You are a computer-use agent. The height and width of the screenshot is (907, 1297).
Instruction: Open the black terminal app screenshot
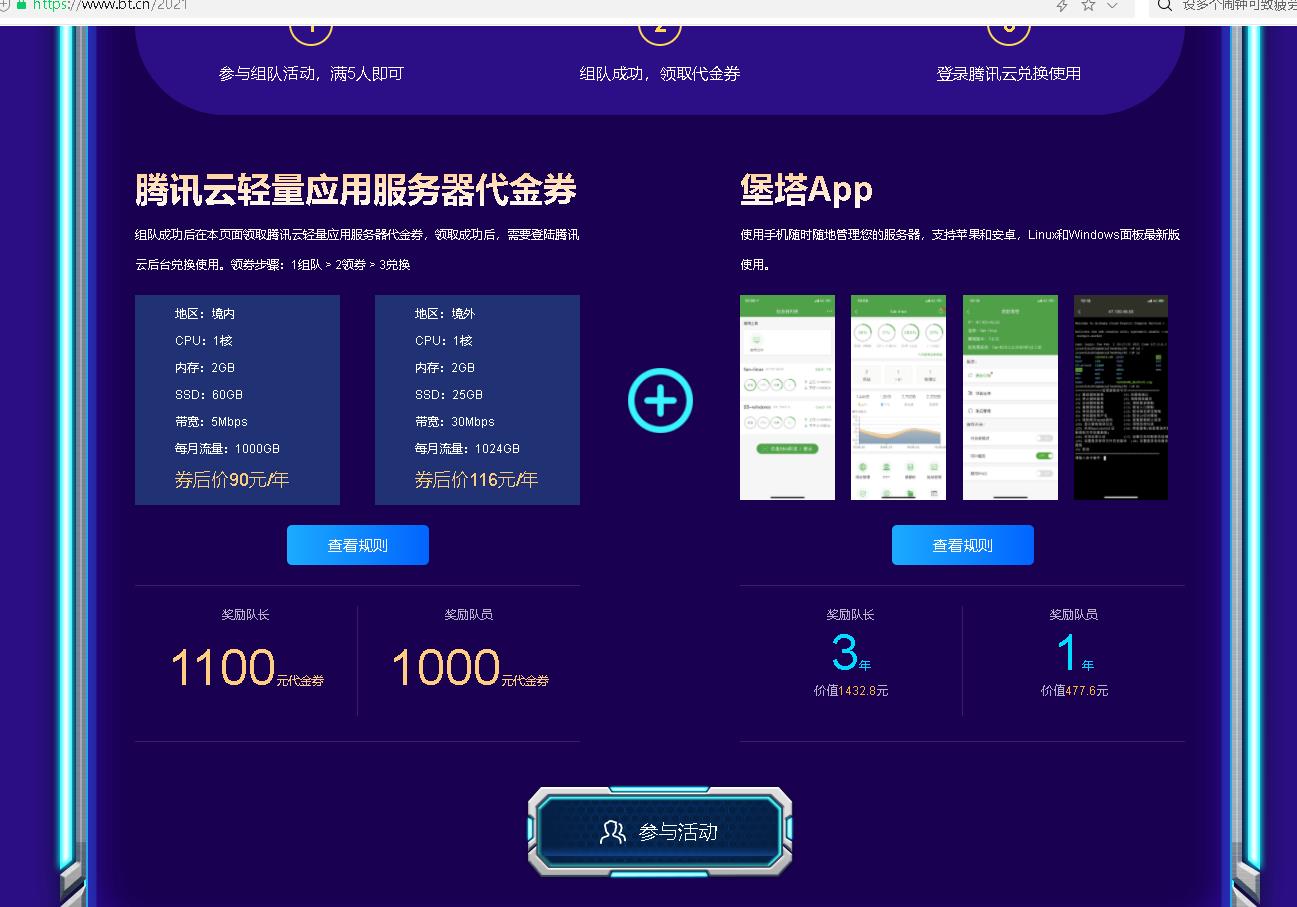tap(1120, 397)
